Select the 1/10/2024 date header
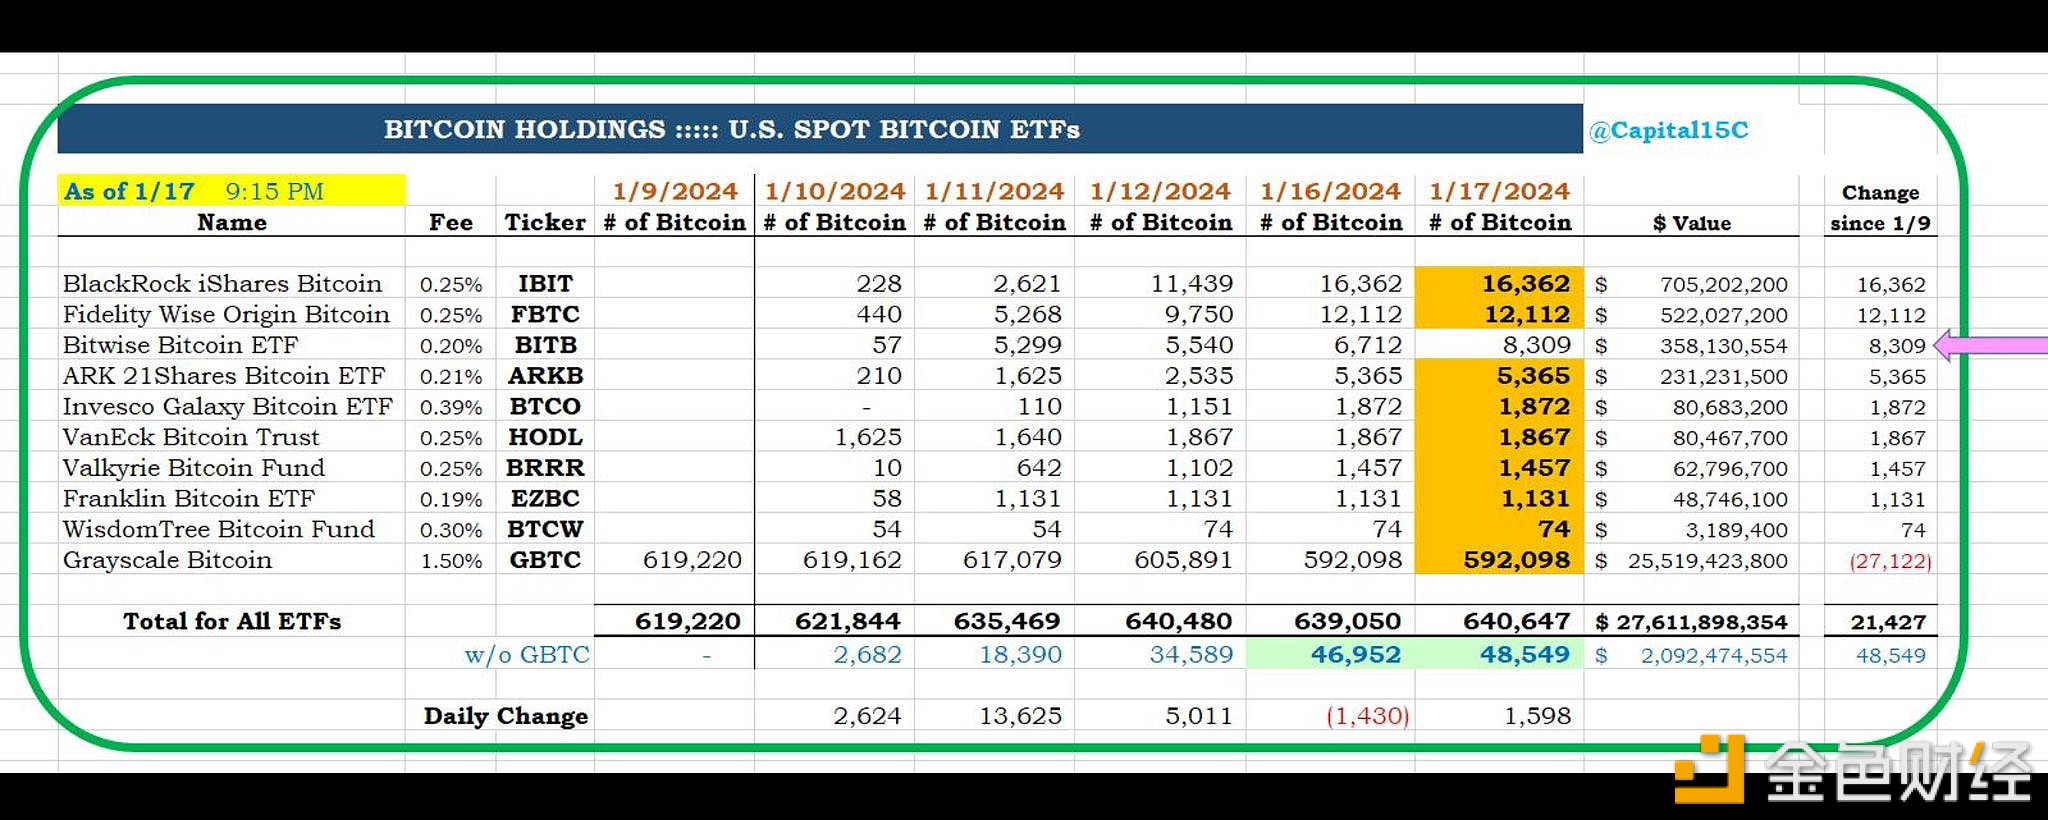Viewport: 2048px width, 820px height. click(835, 191)
